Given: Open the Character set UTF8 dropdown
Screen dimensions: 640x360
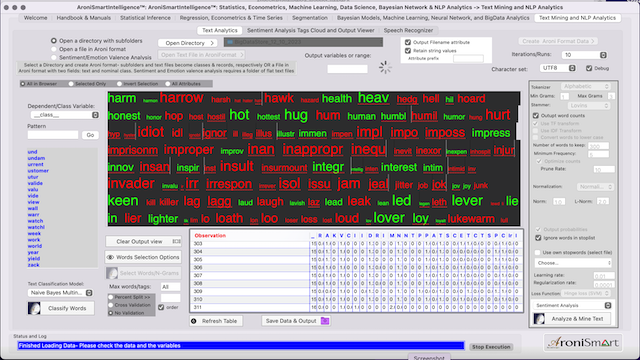Looking at the screenshot, I should (558, 68).
